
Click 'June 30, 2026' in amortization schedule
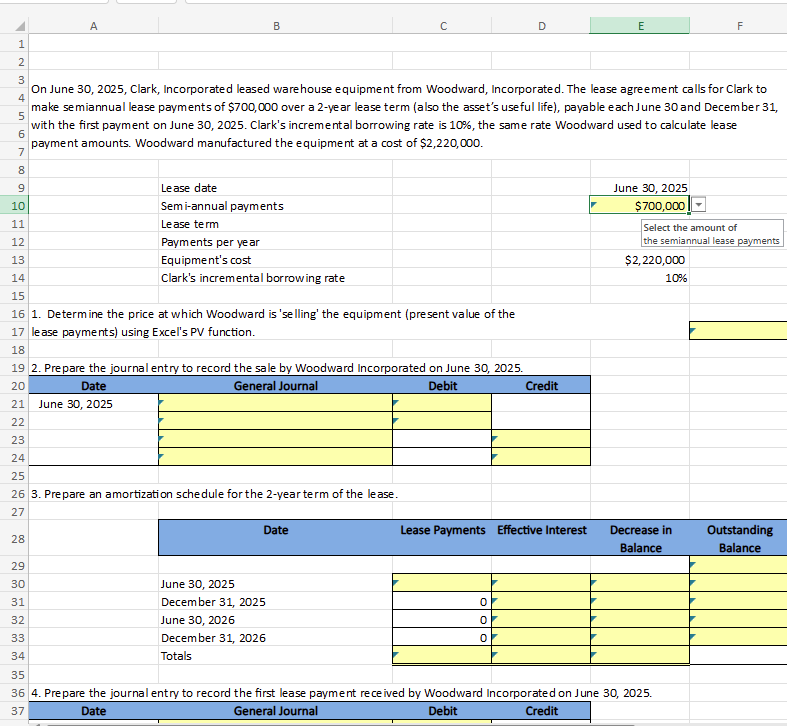pos(197,620)
